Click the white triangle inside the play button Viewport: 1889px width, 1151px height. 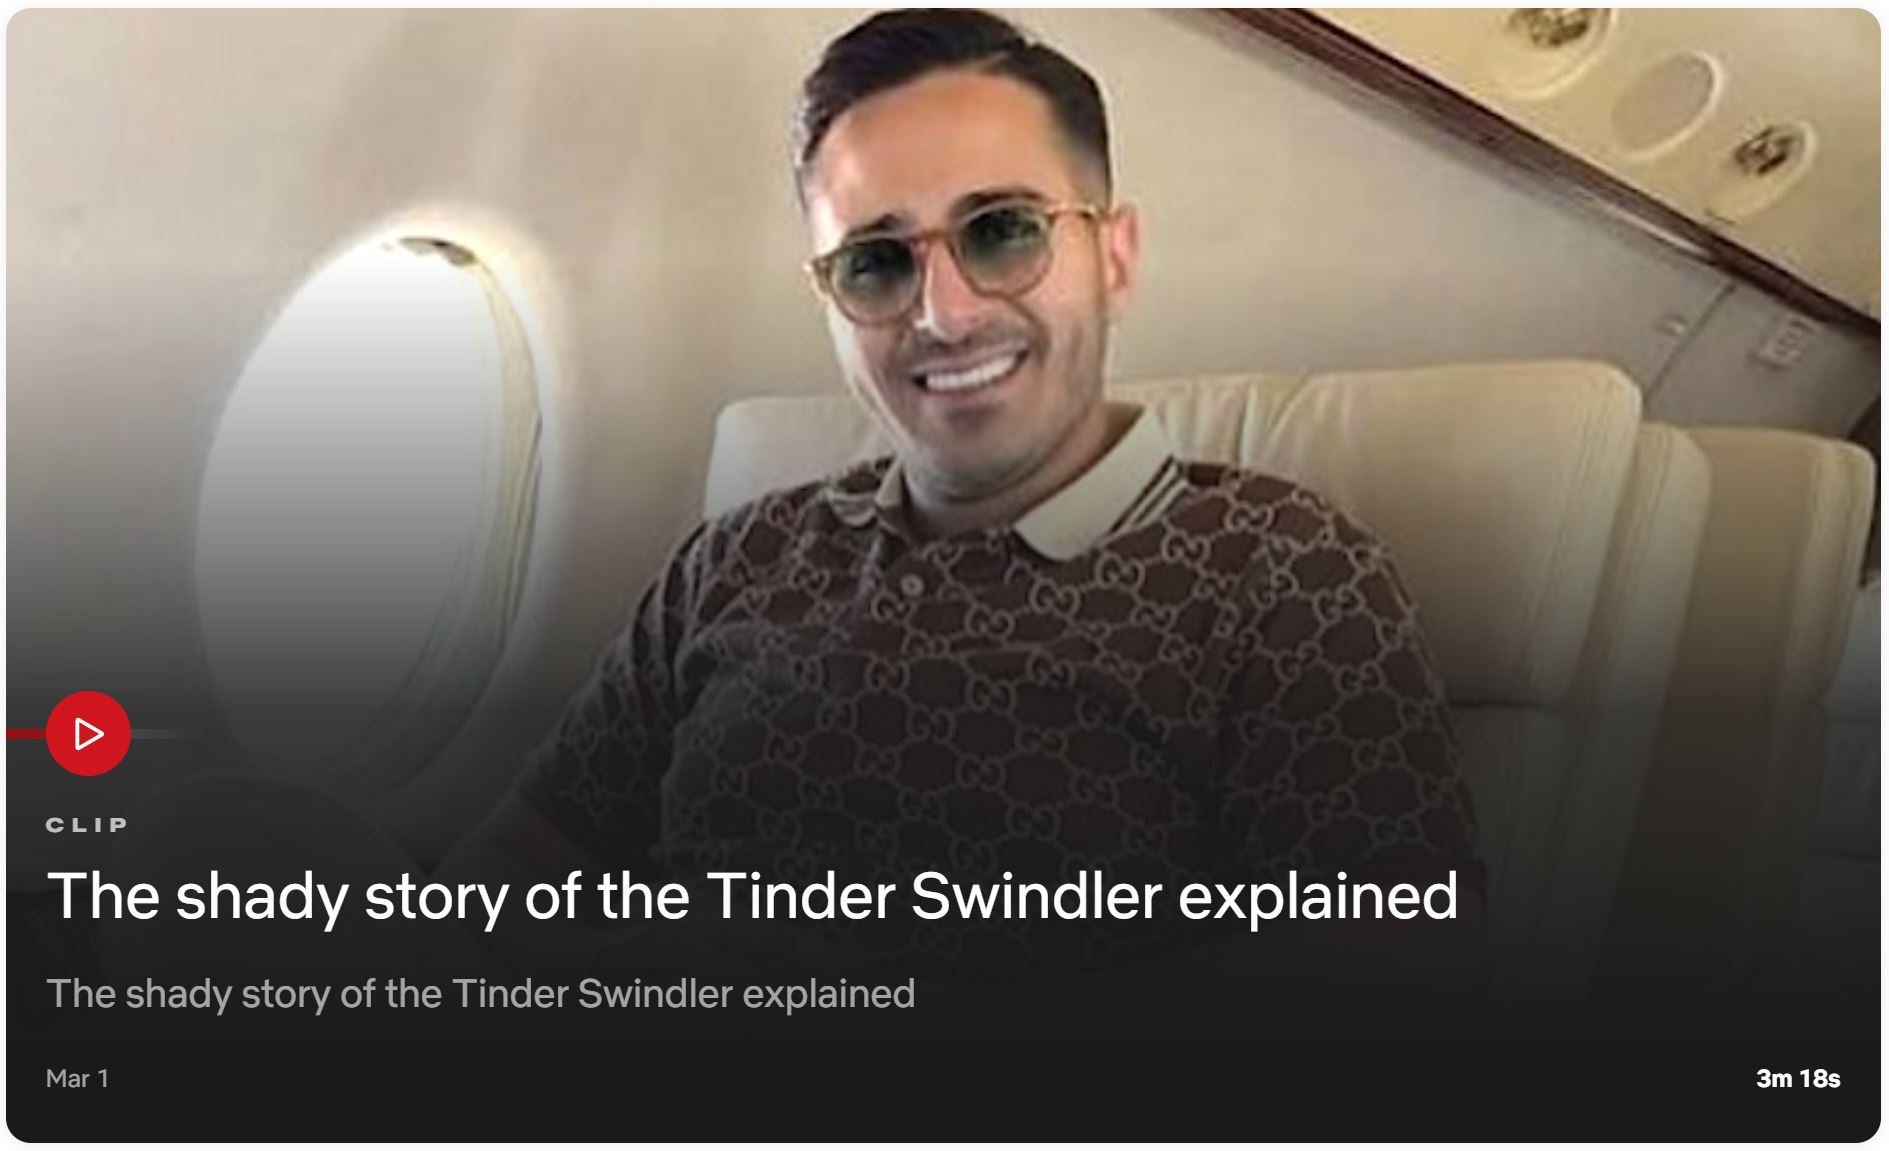[89, 734]
